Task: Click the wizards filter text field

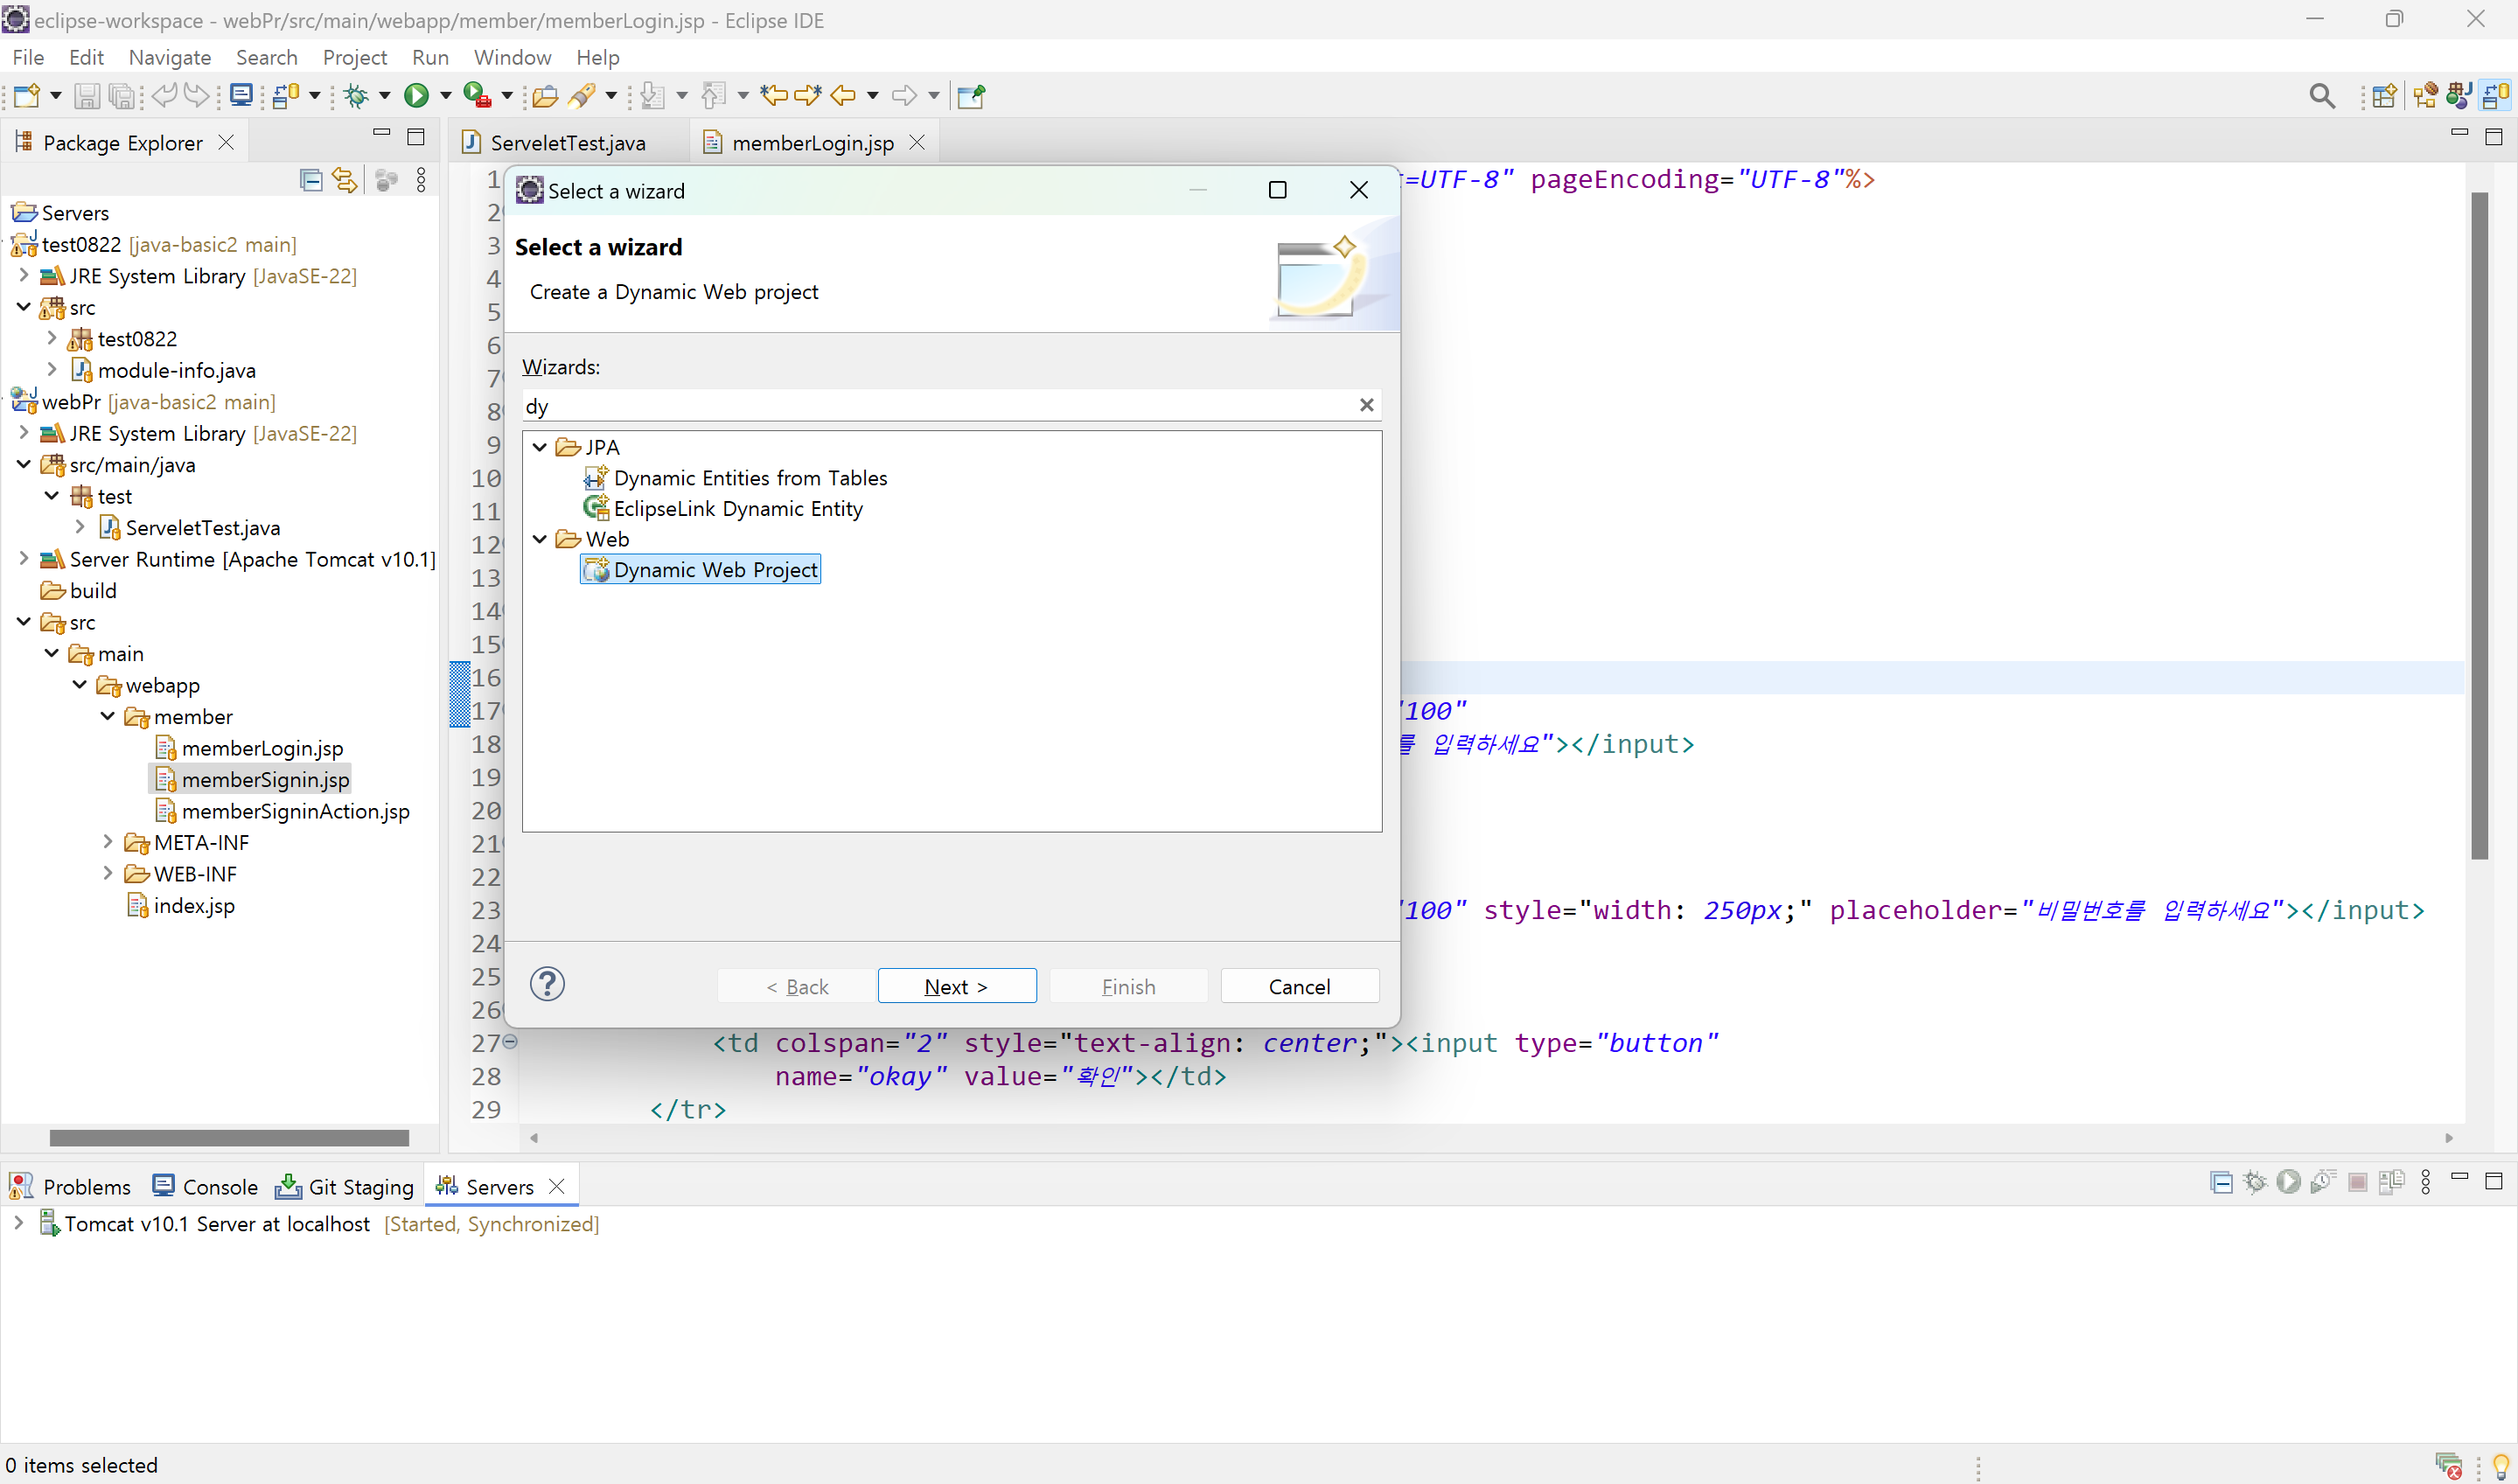Action: [940, 406]
